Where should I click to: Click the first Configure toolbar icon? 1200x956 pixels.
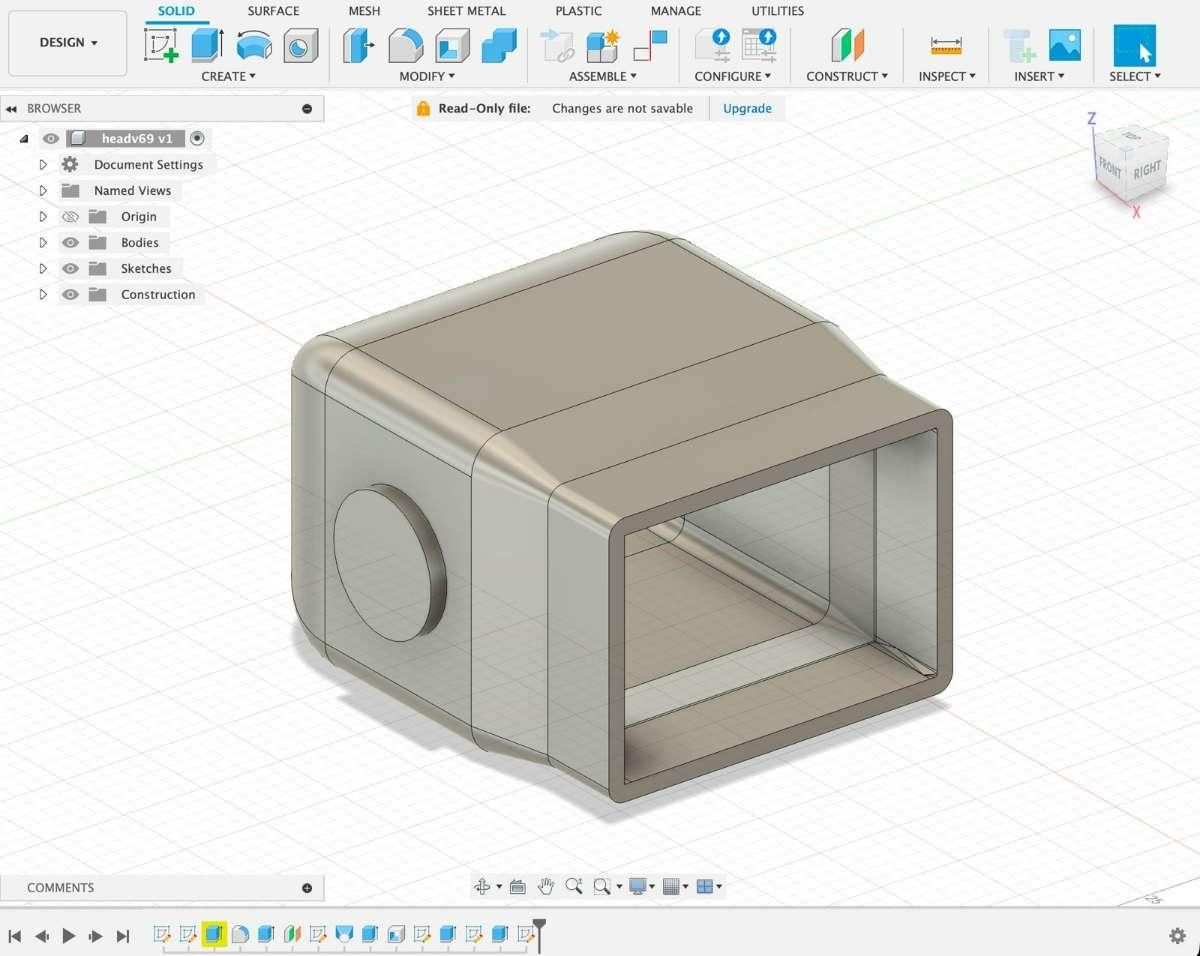pos(713,45)
